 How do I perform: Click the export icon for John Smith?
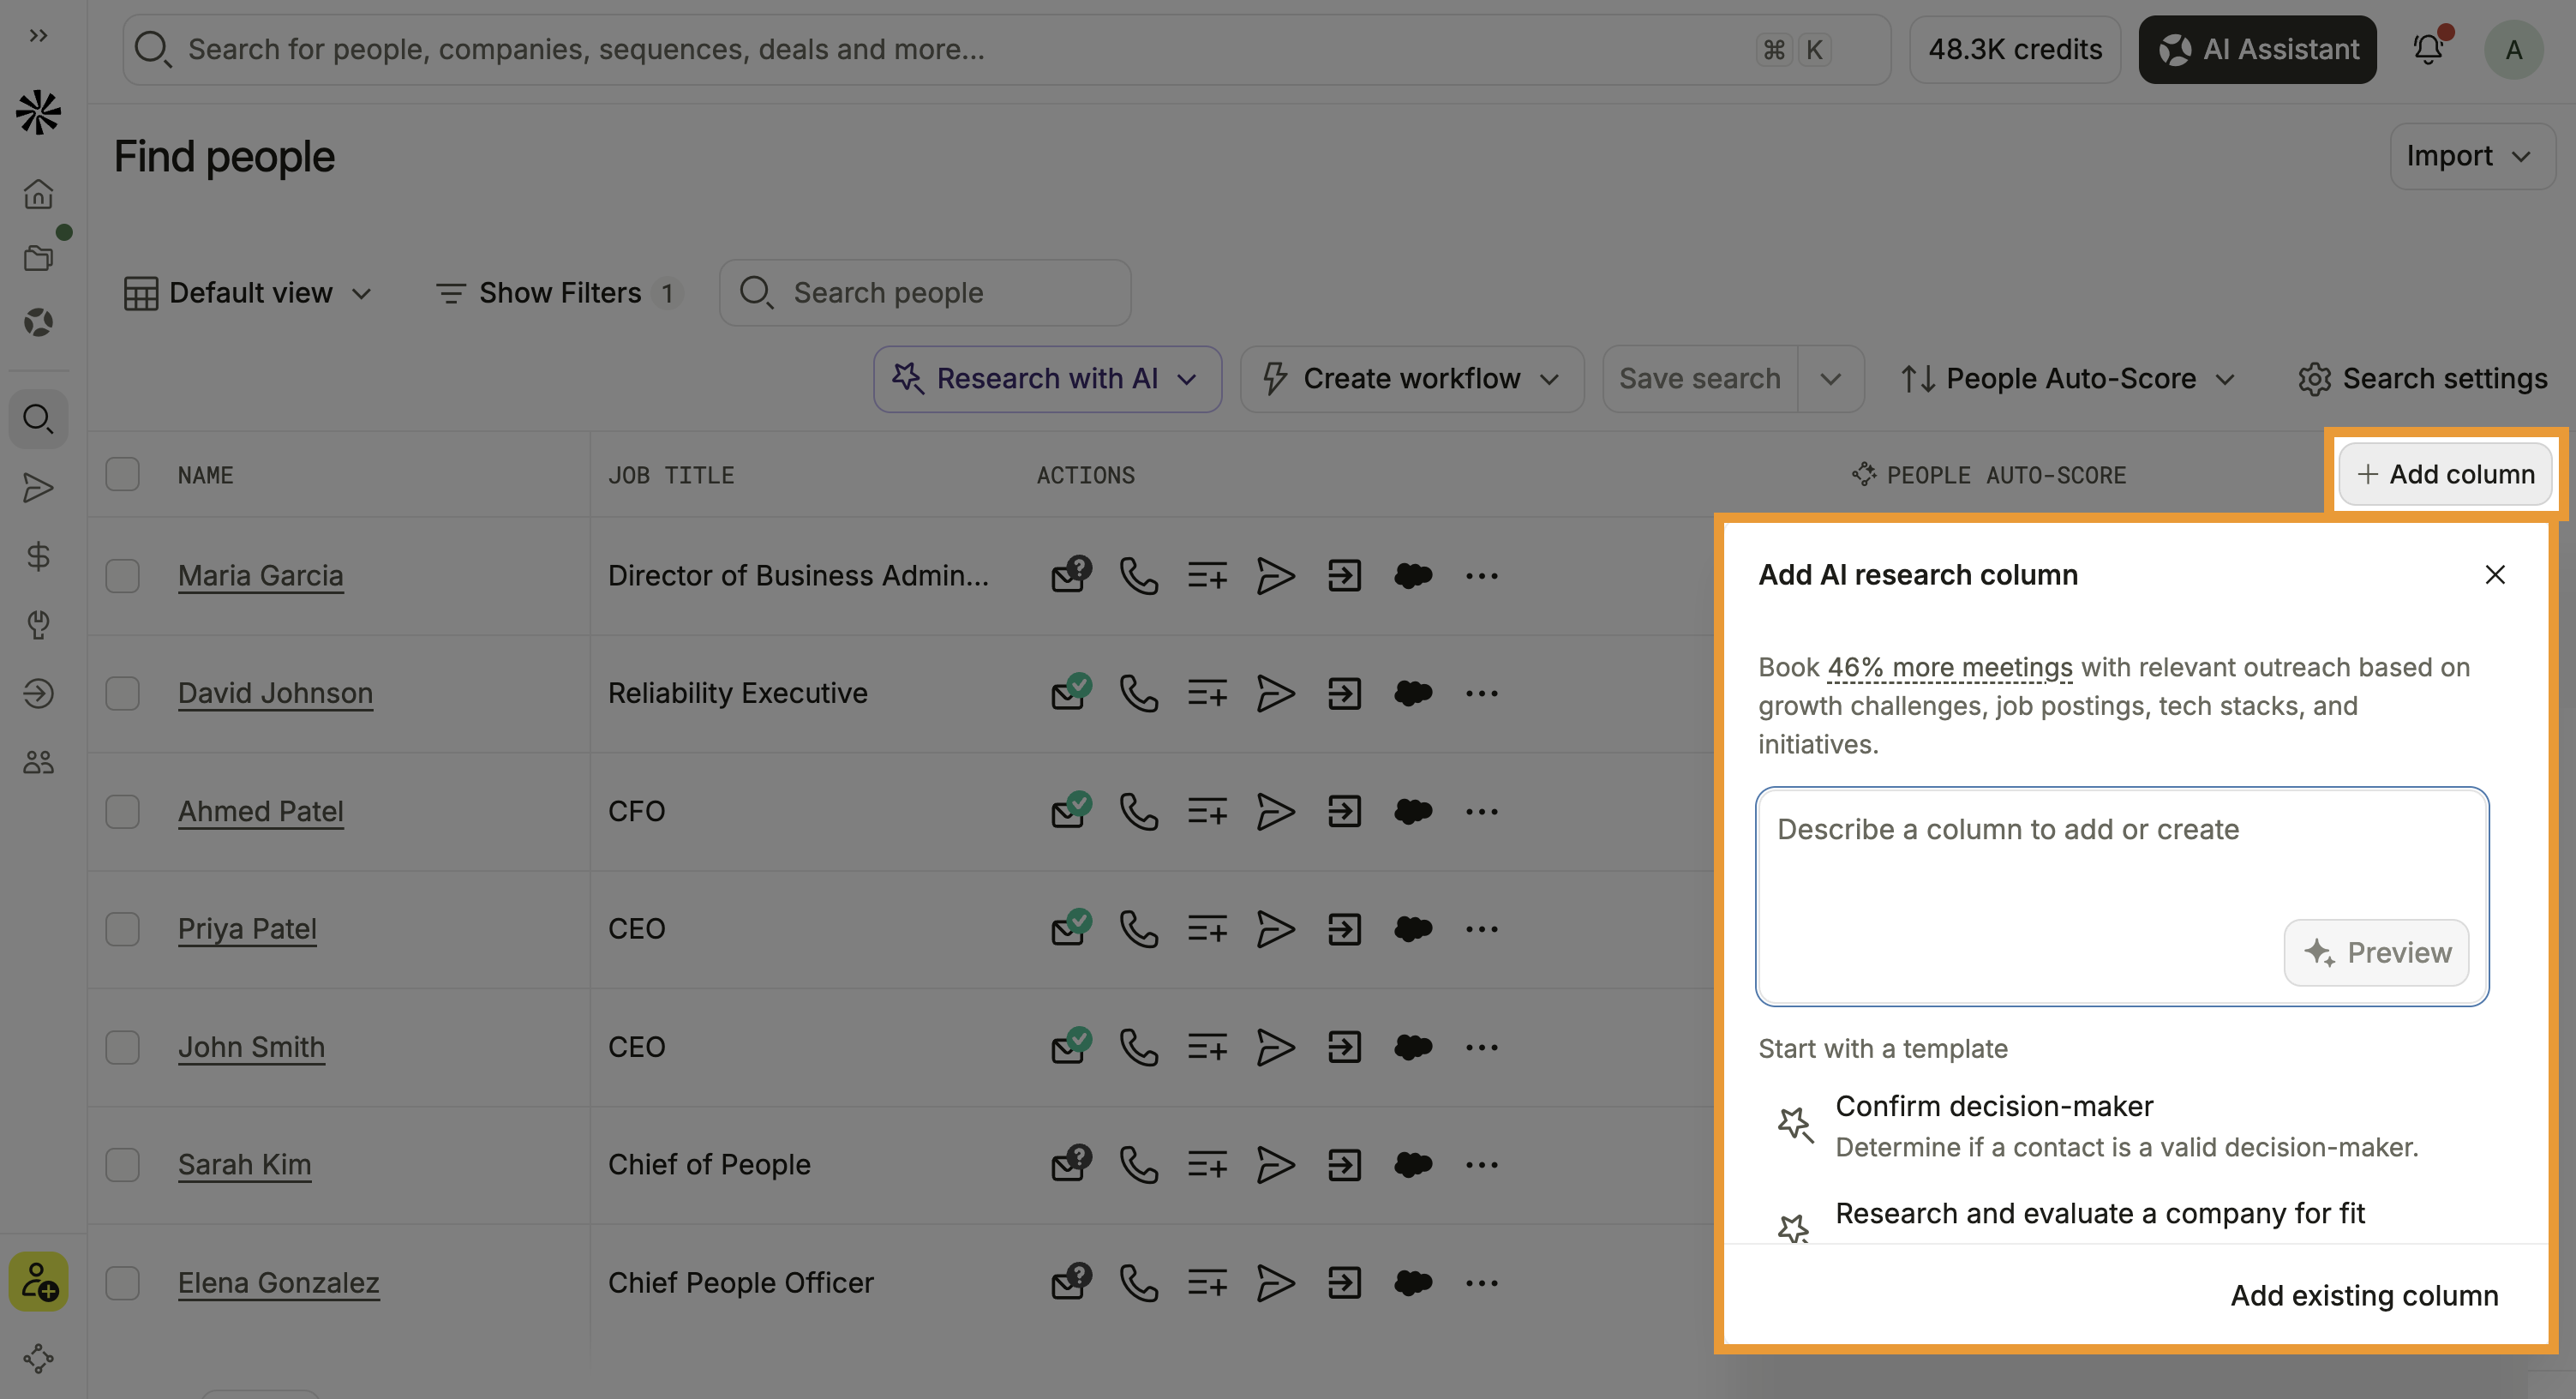pos(1344,1047)
